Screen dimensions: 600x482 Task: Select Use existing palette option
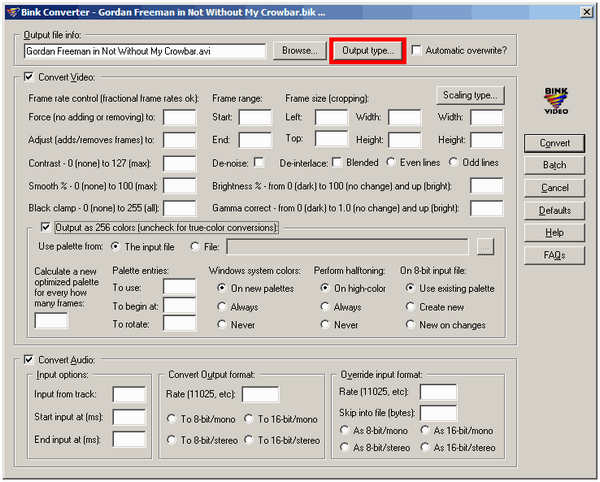410,288
